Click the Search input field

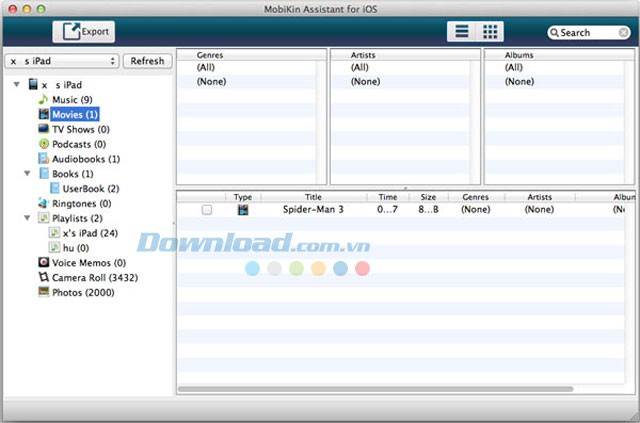(592, 33)
